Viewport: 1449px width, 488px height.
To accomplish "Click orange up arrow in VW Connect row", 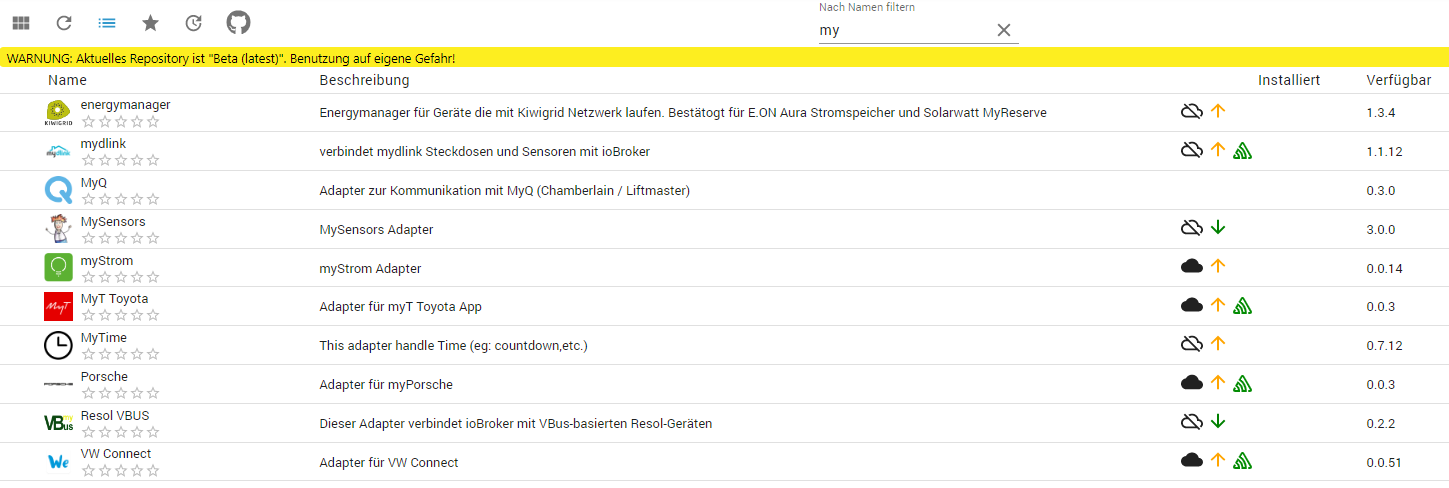I will coord(1217,460).
